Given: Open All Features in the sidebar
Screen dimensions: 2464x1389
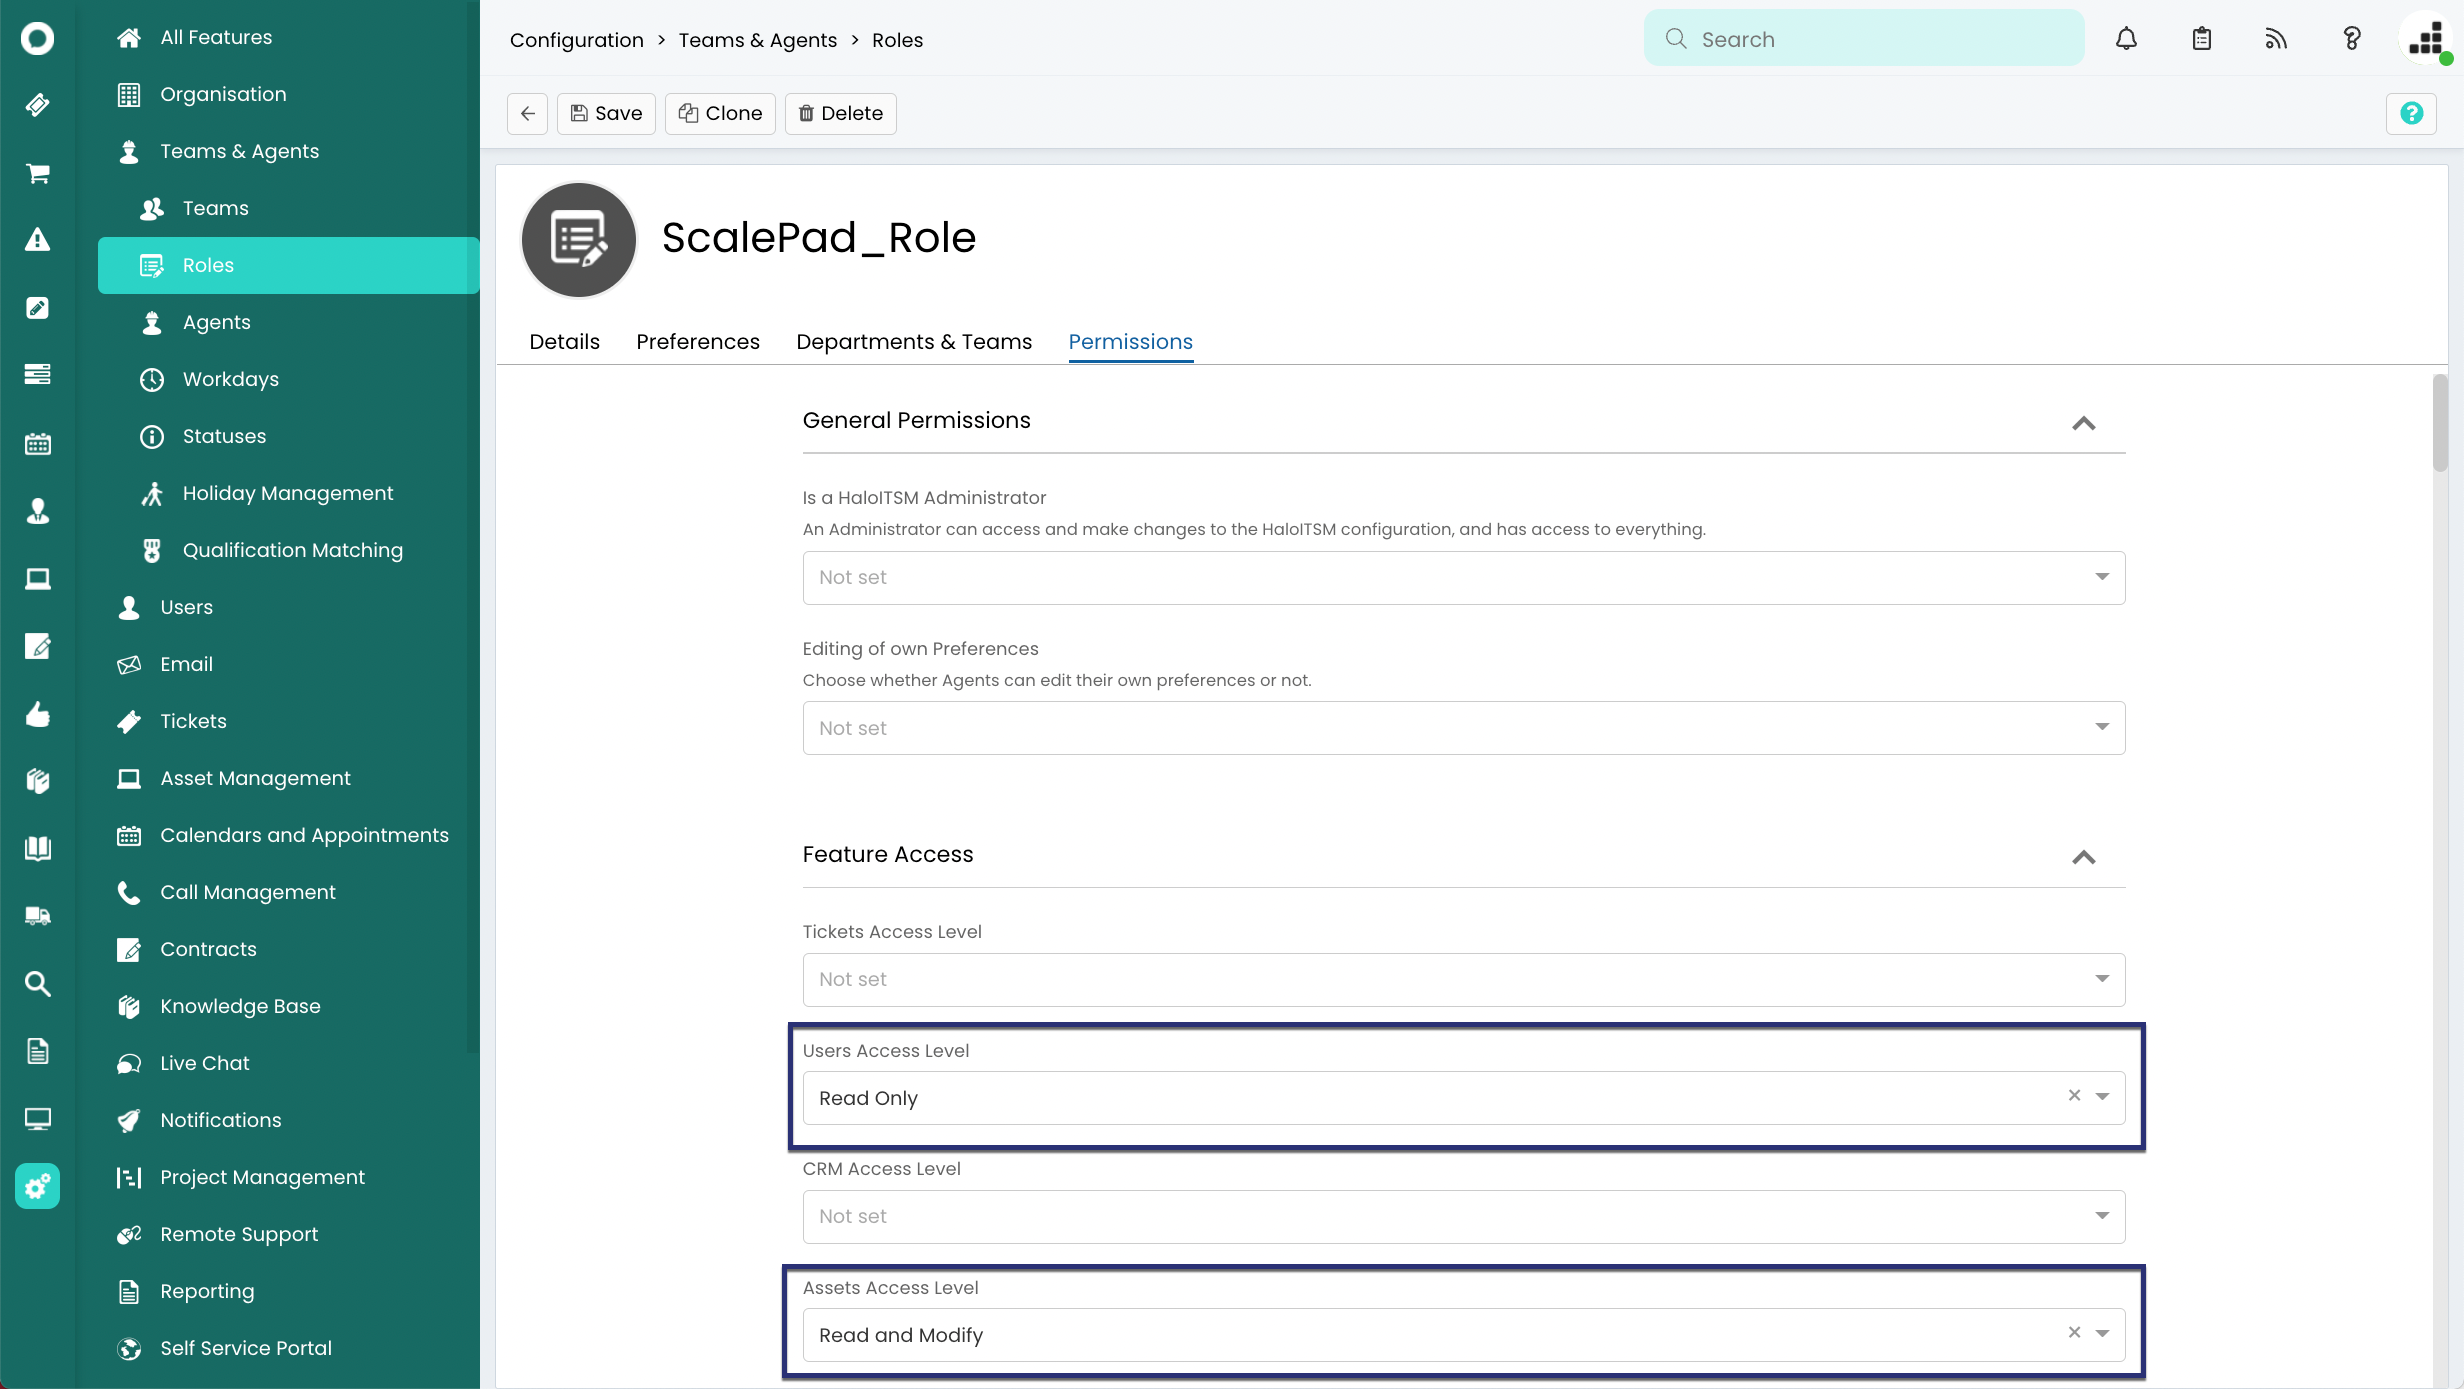Looking at the screenshot, I should tap(288, 37).
